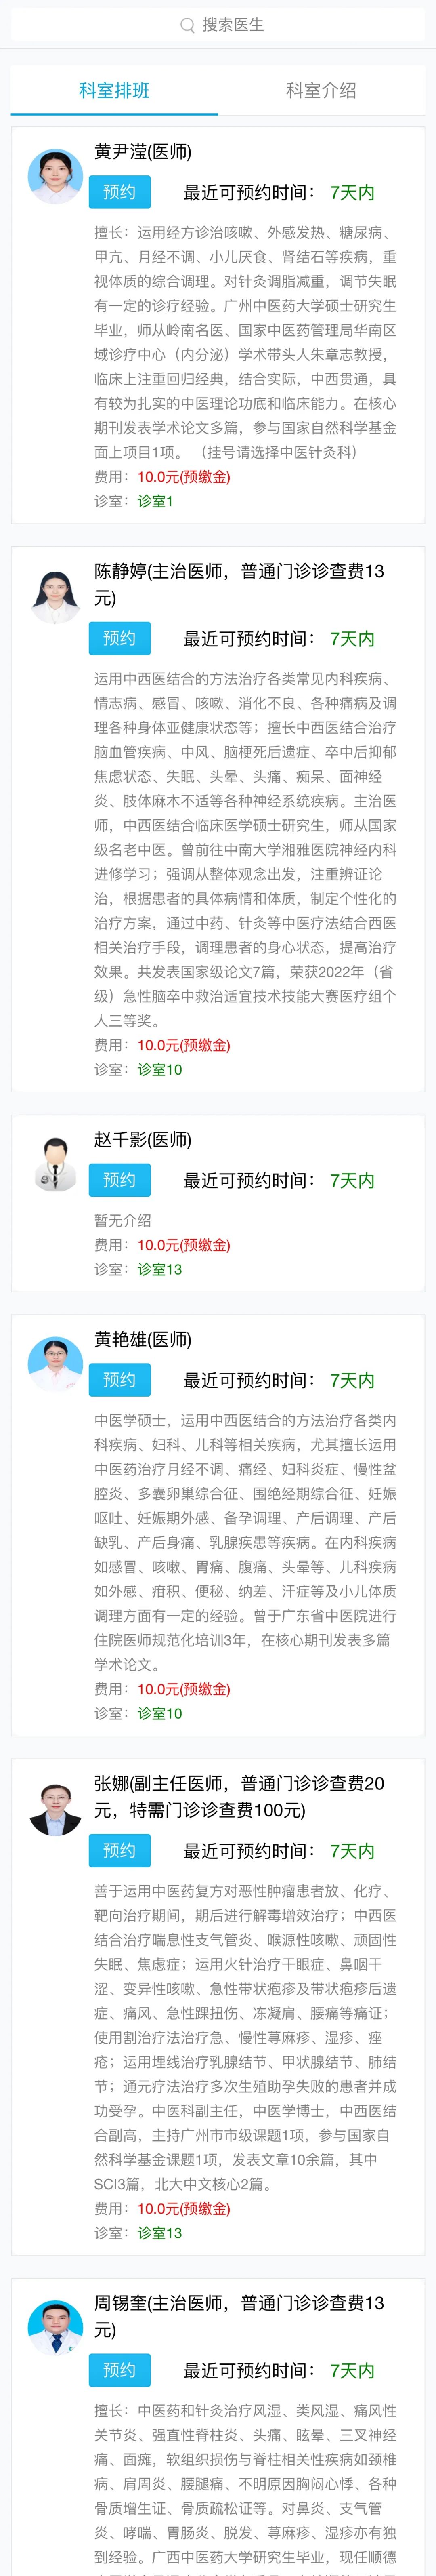Screen dimensions: 436x2576
Task: Click 预约 for doctor 黄艳雄
Action: click(x=119, y=1380)
